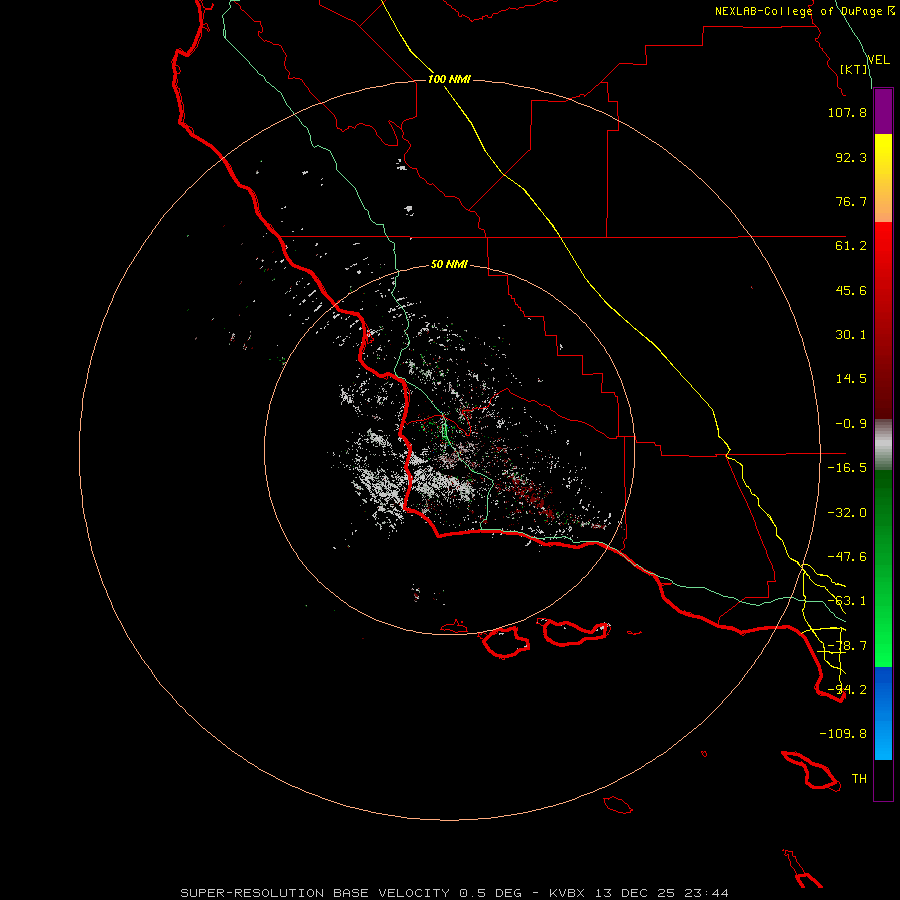Pick the gray near-zero band of the scale
Image resolution: width=900 pixels, height=900 pixels.
883,445
